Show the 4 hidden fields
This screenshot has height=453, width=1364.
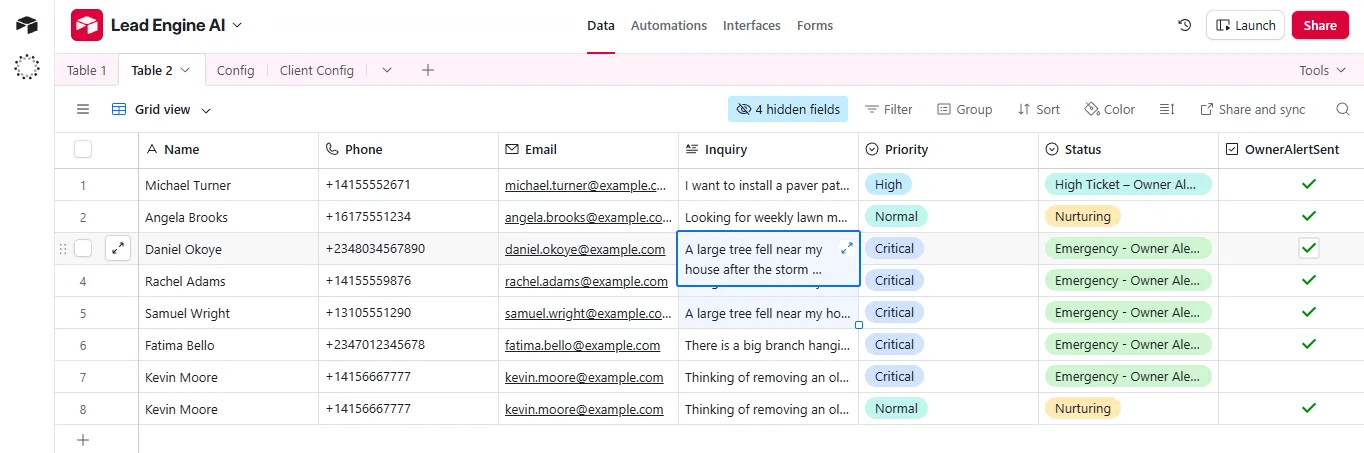click(x=788, y=109)
